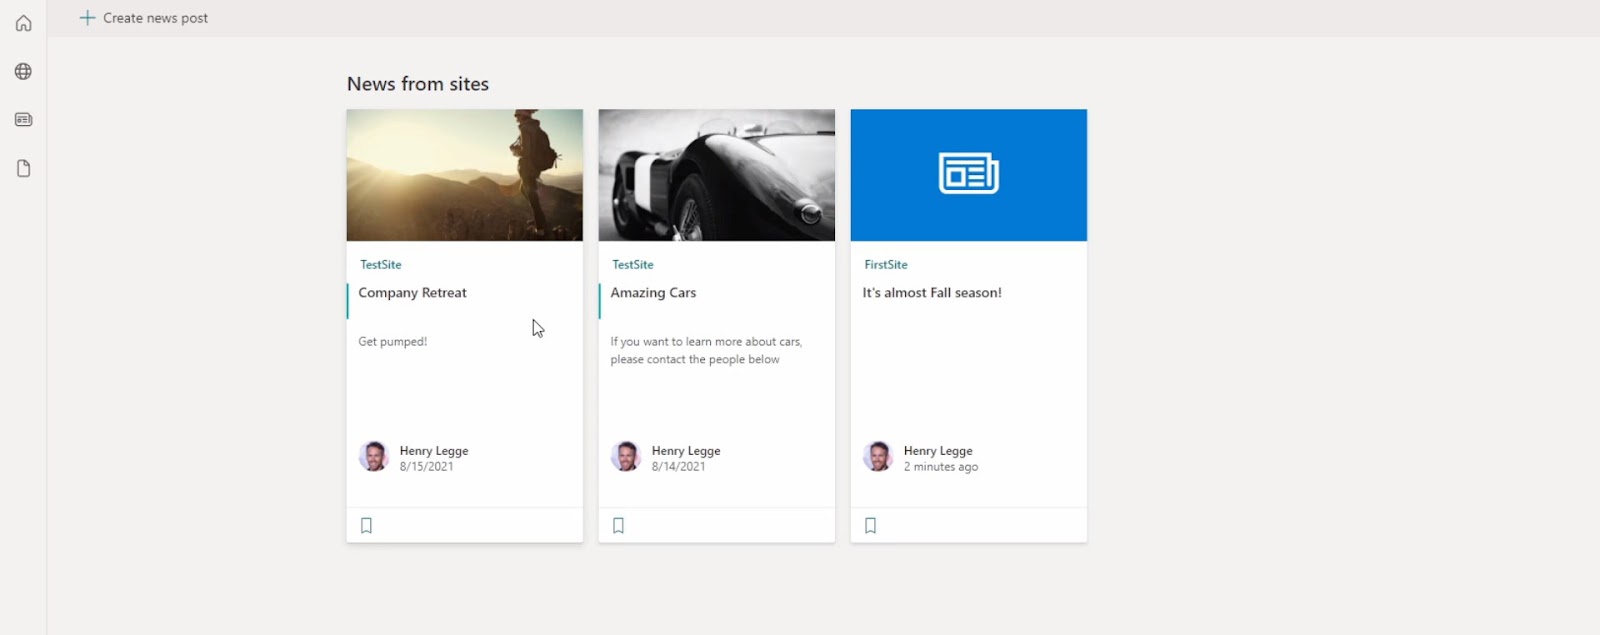This screenshot has height=635, width=1600.
Task: Click the 8/15/2021 date
Action: [x=427, y=467]
